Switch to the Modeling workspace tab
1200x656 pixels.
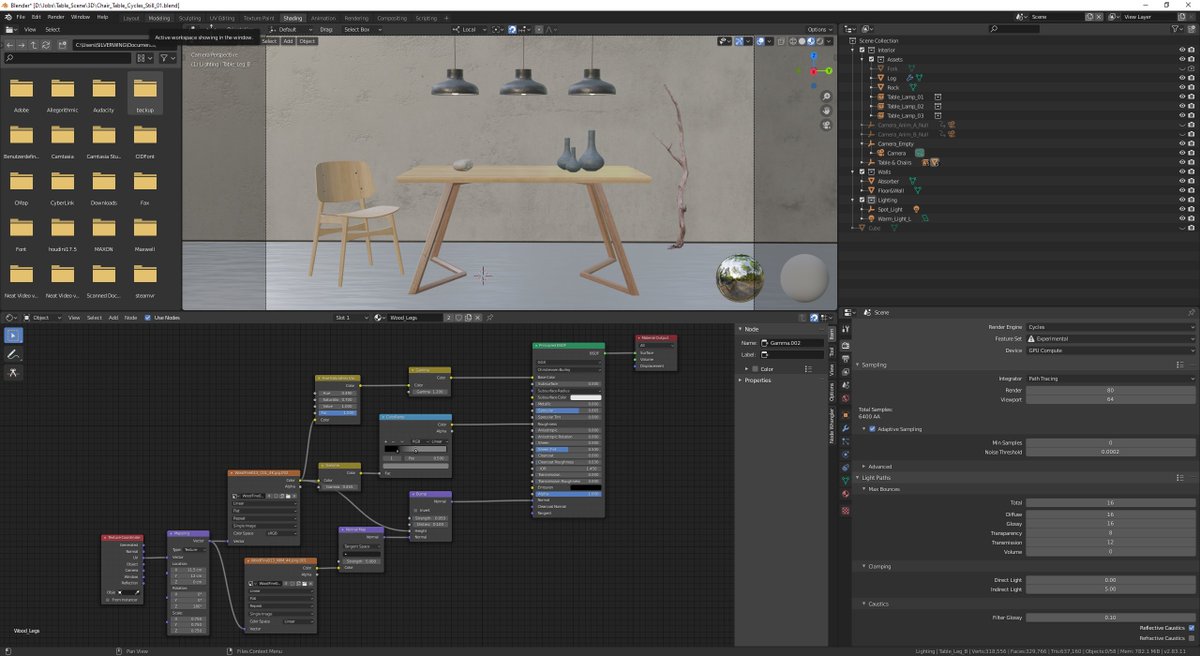click(159, 18)
